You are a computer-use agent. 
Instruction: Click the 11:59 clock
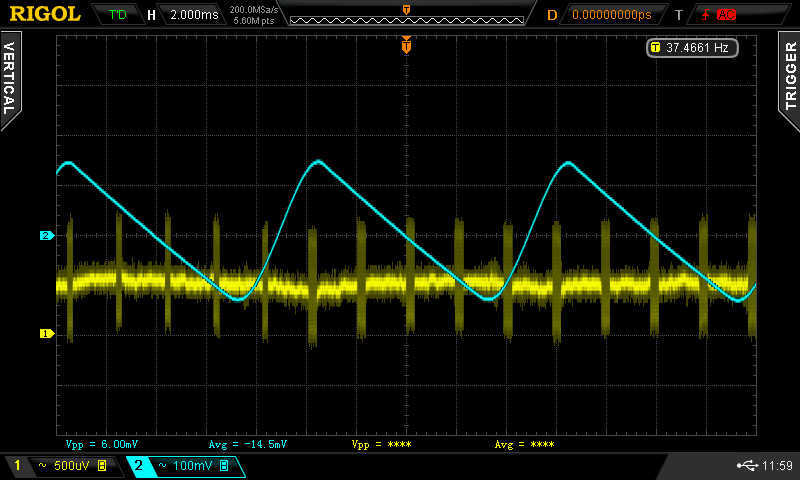(777, 466)
